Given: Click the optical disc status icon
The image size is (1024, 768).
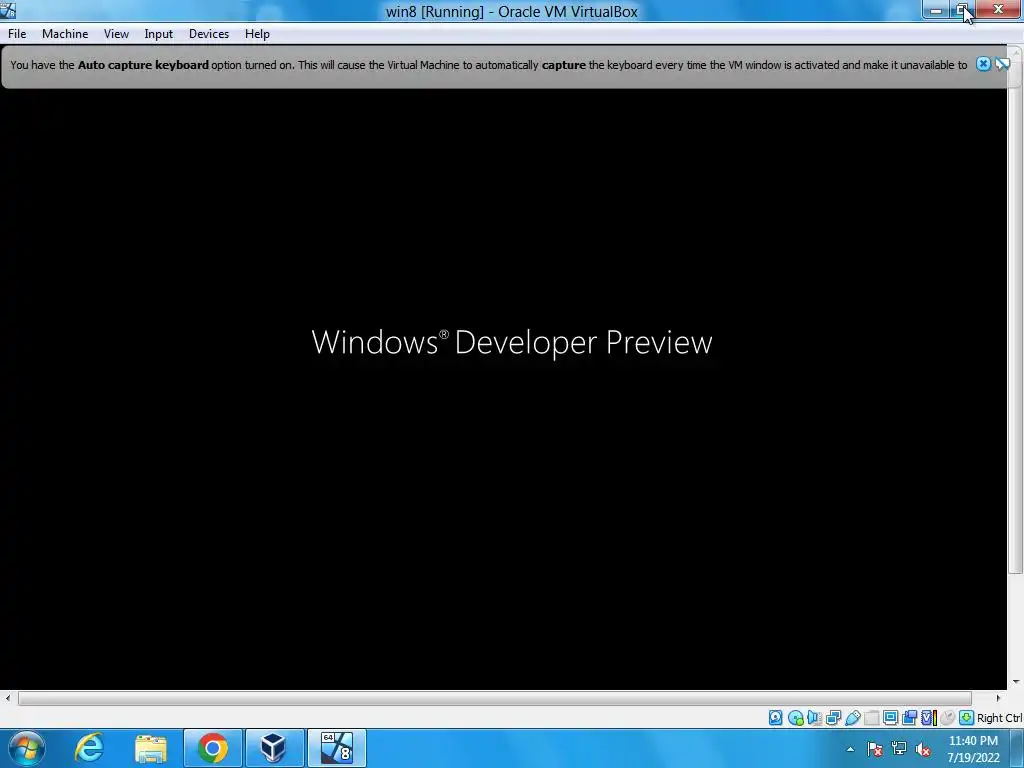Looking at the screenshot, I should tap(795, 718).
